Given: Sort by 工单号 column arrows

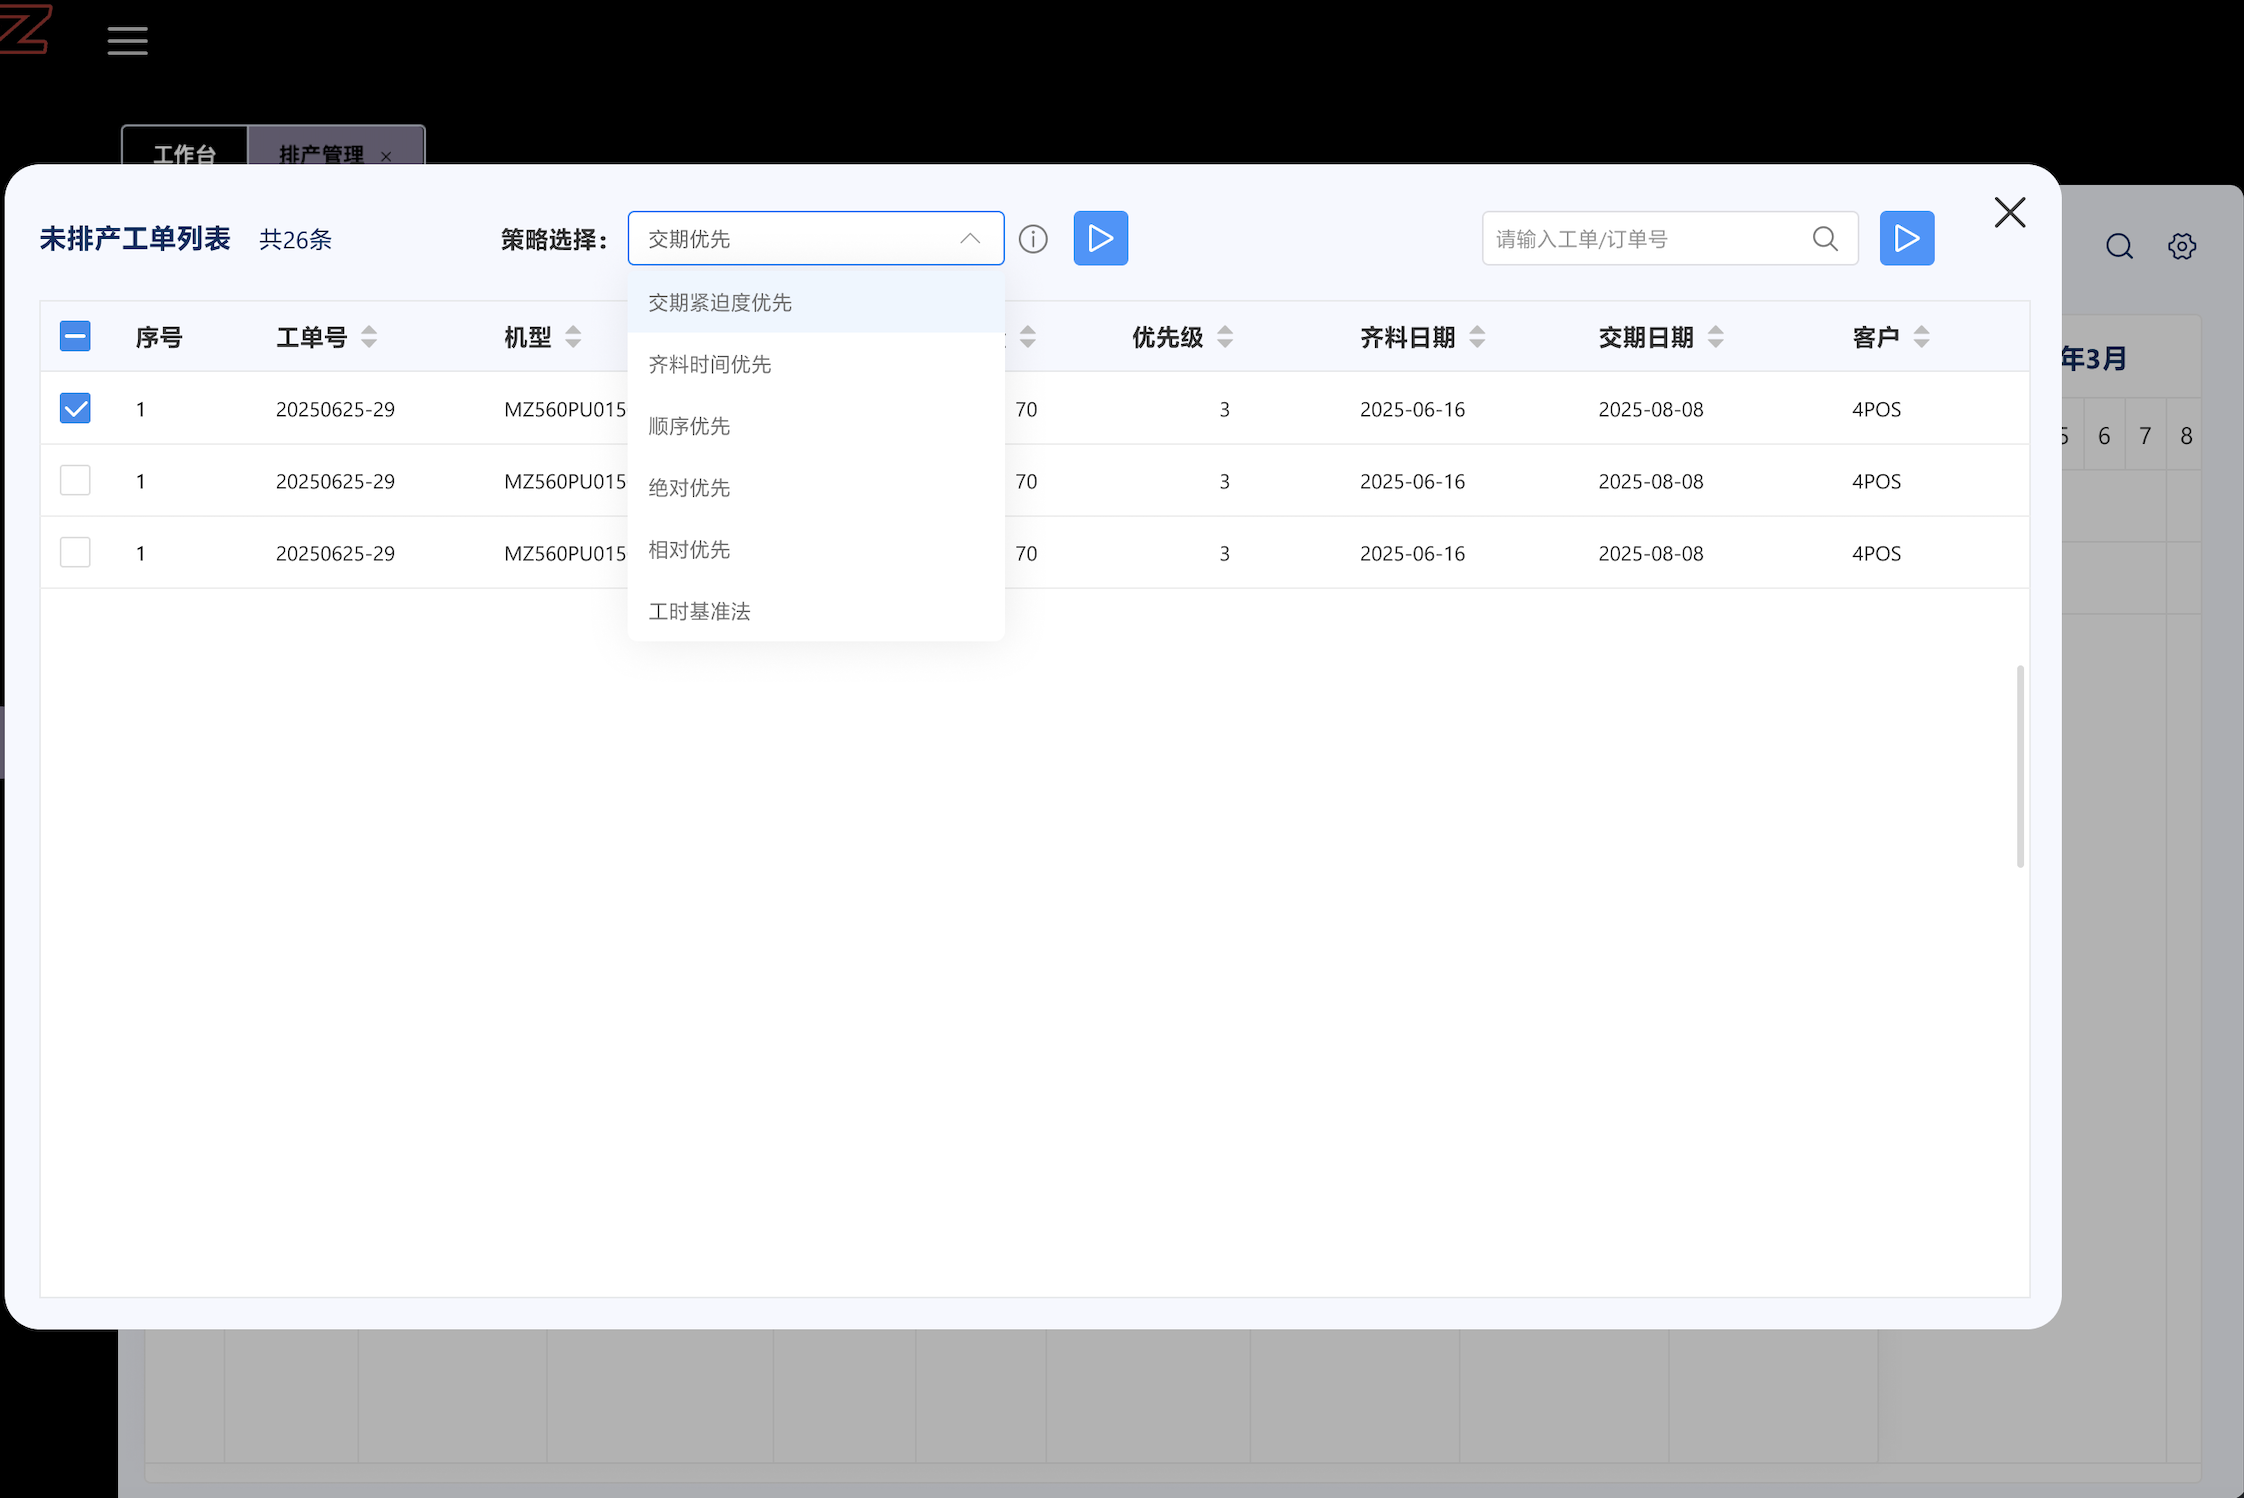Looking at the screenshot, I should (x=369, y=337).
